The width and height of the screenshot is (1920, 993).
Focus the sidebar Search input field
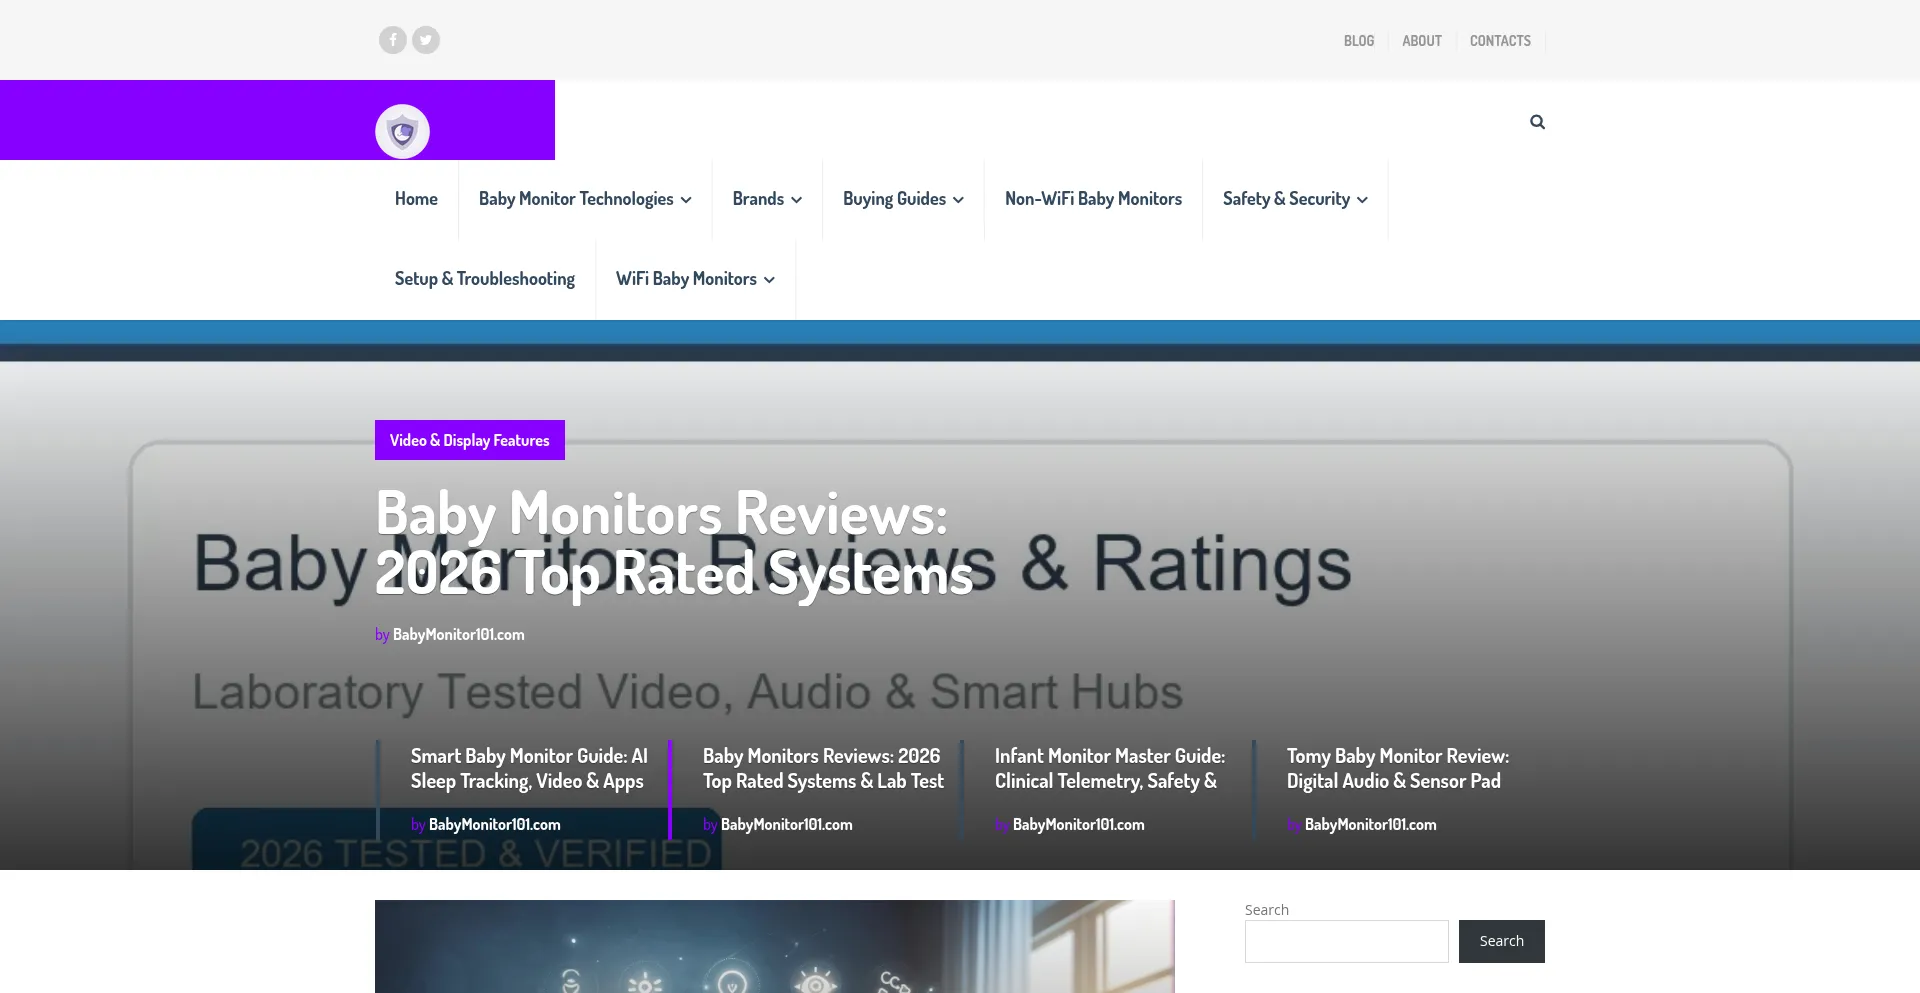(1346, 941)
